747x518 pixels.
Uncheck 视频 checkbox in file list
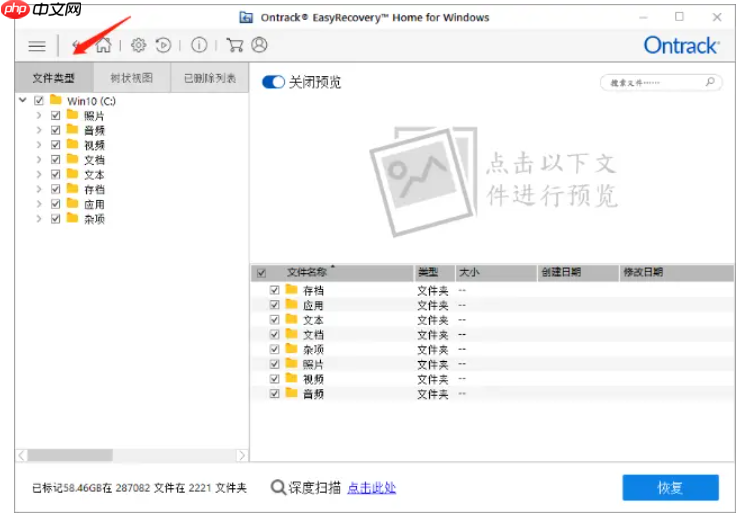point(274,379)
